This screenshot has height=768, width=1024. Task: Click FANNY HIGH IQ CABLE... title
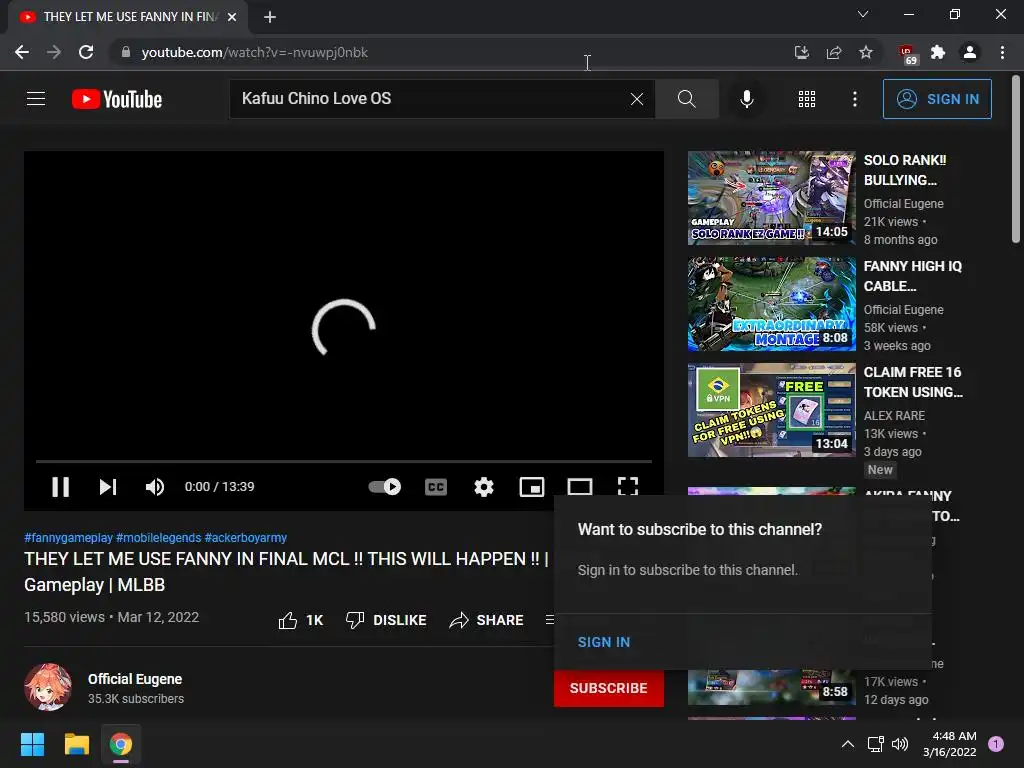[x=912, y=276]
